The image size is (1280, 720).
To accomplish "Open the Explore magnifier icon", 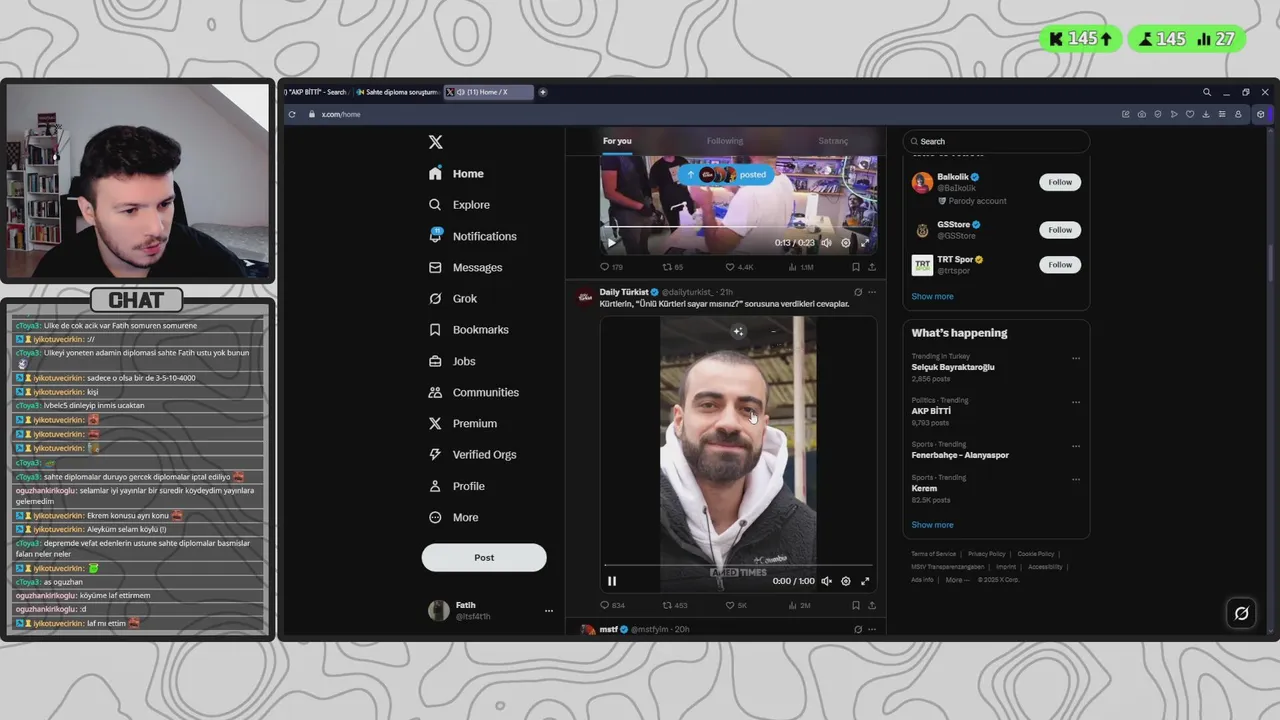I will pos(435,204).
